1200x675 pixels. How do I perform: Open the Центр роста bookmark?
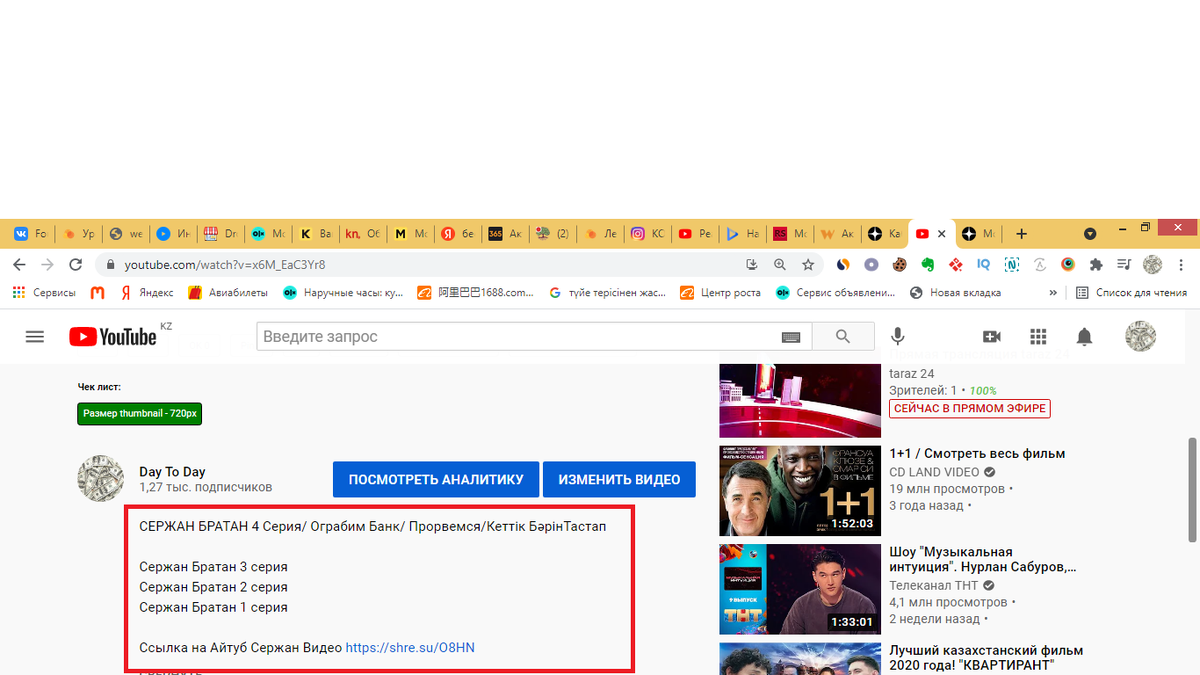tap(720, 293)
